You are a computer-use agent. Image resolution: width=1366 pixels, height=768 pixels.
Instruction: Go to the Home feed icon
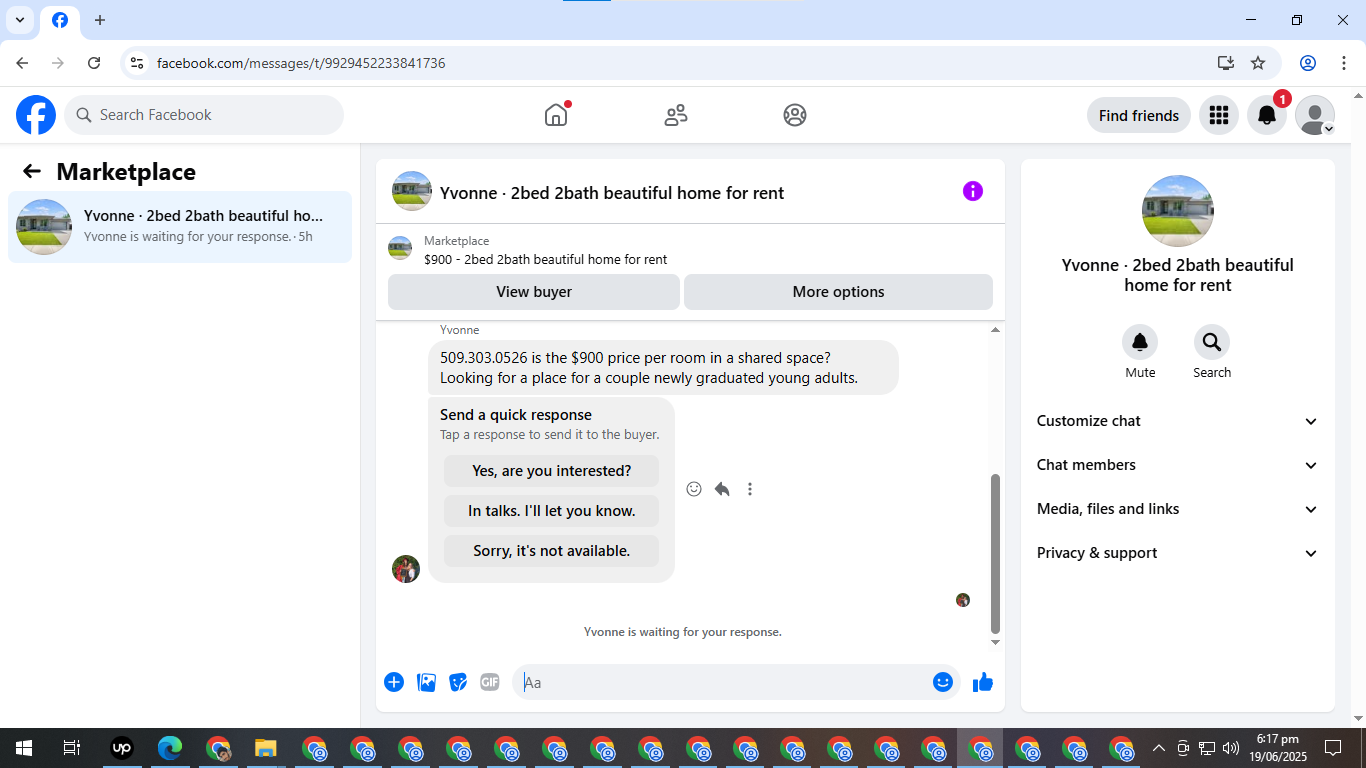(x=556, y=115)
